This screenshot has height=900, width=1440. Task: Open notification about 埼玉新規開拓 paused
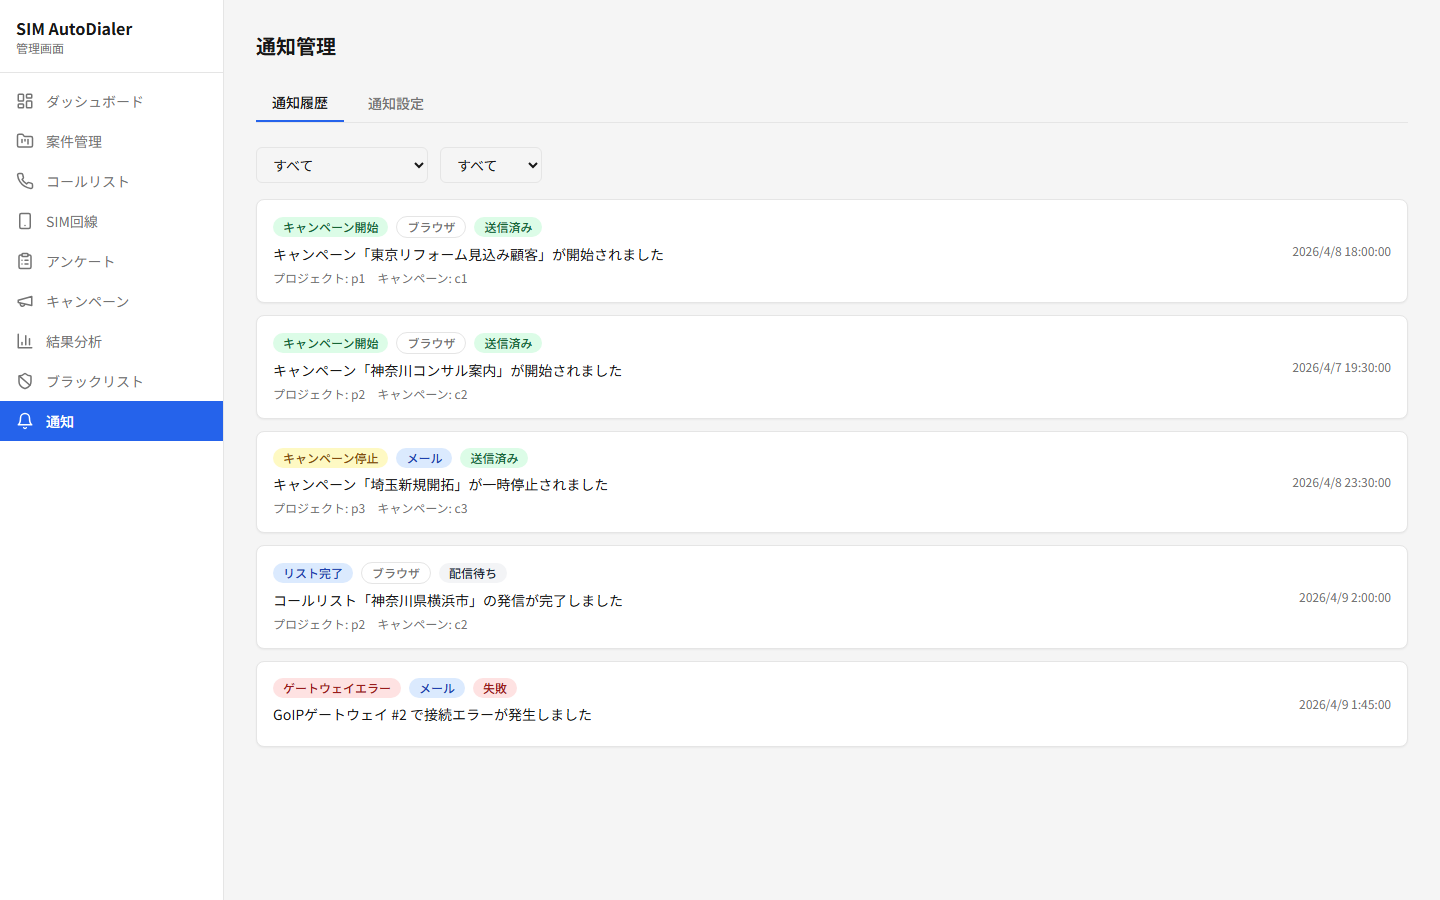[832, 482]
